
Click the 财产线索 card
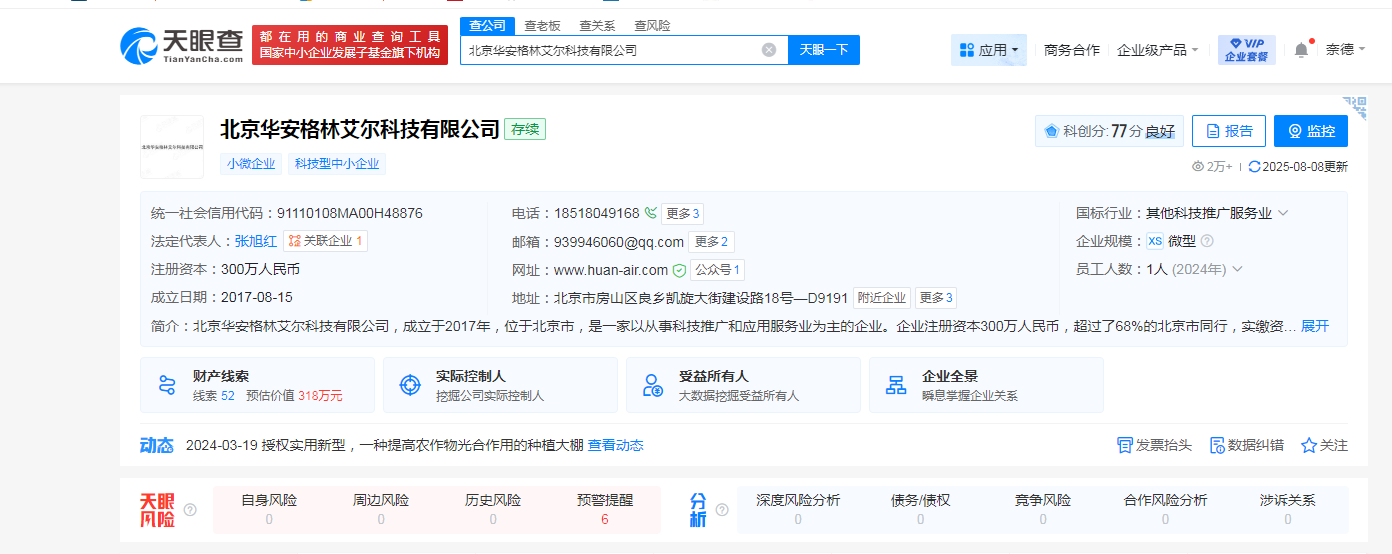(257, 385)
